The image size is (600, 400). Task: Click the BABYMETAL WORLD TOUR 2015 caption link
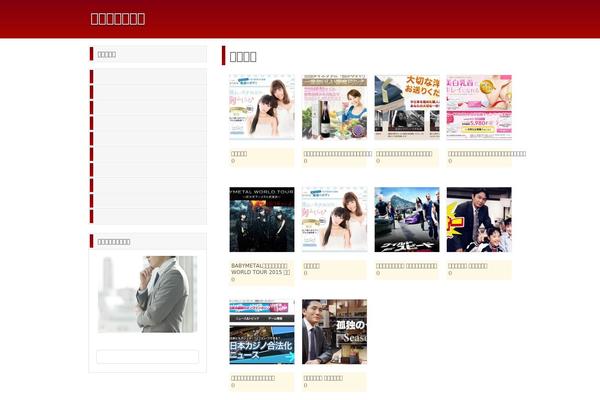coord(261,269)
